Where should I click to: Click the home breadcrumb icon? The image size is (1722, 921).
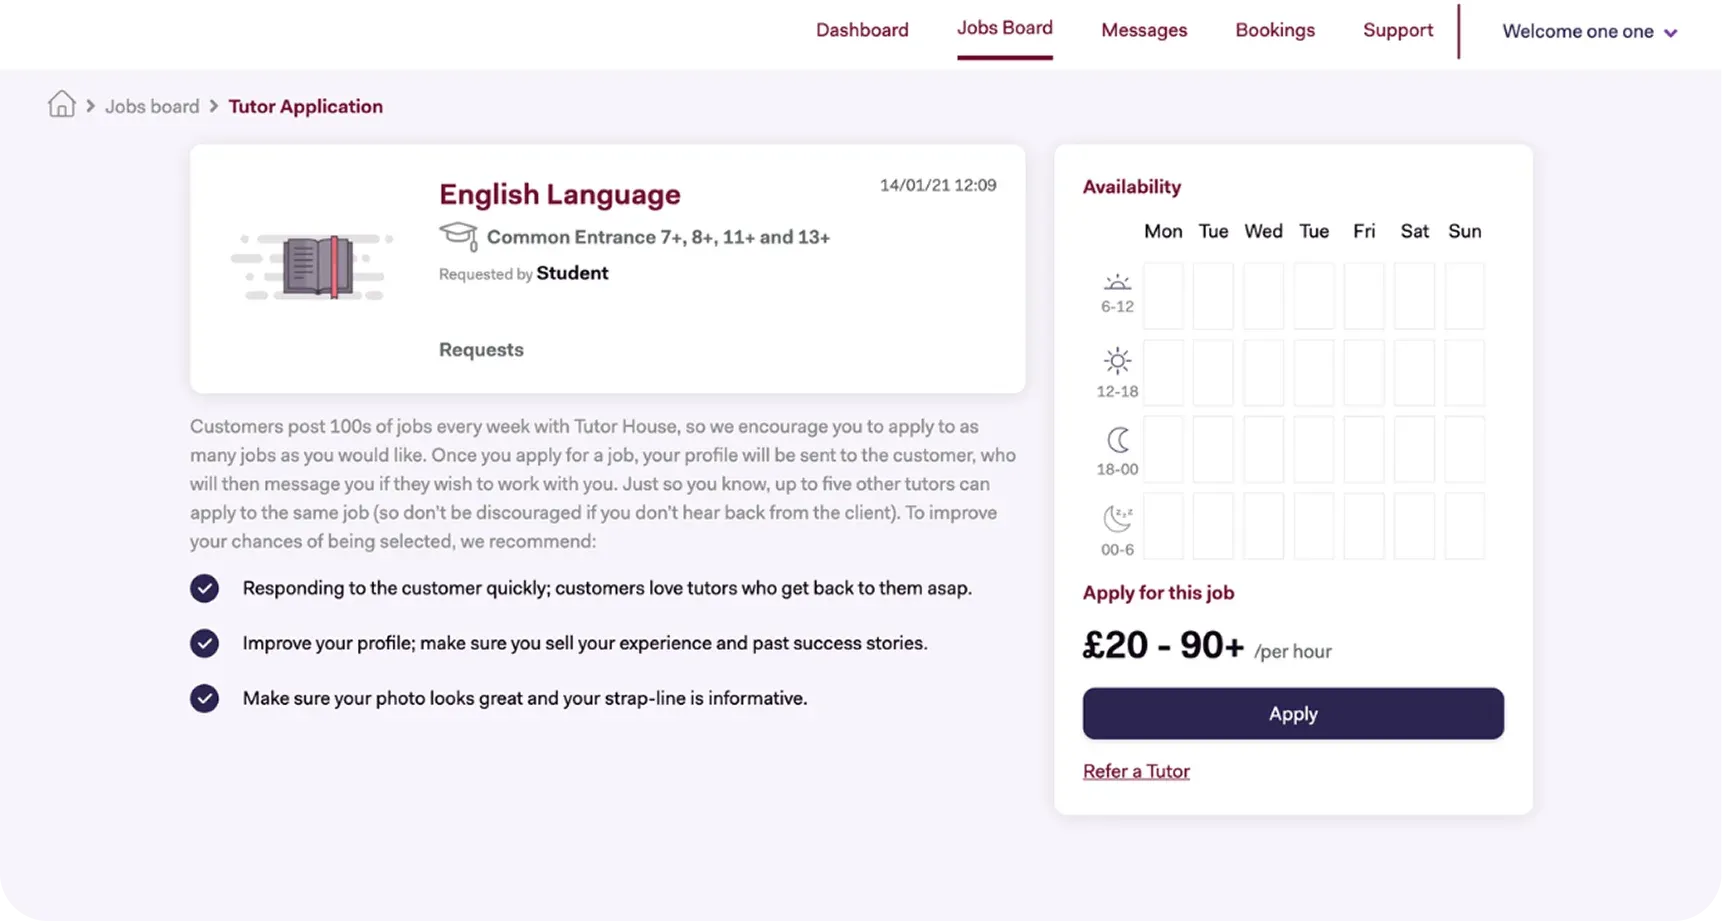click(x=62, y=104)
